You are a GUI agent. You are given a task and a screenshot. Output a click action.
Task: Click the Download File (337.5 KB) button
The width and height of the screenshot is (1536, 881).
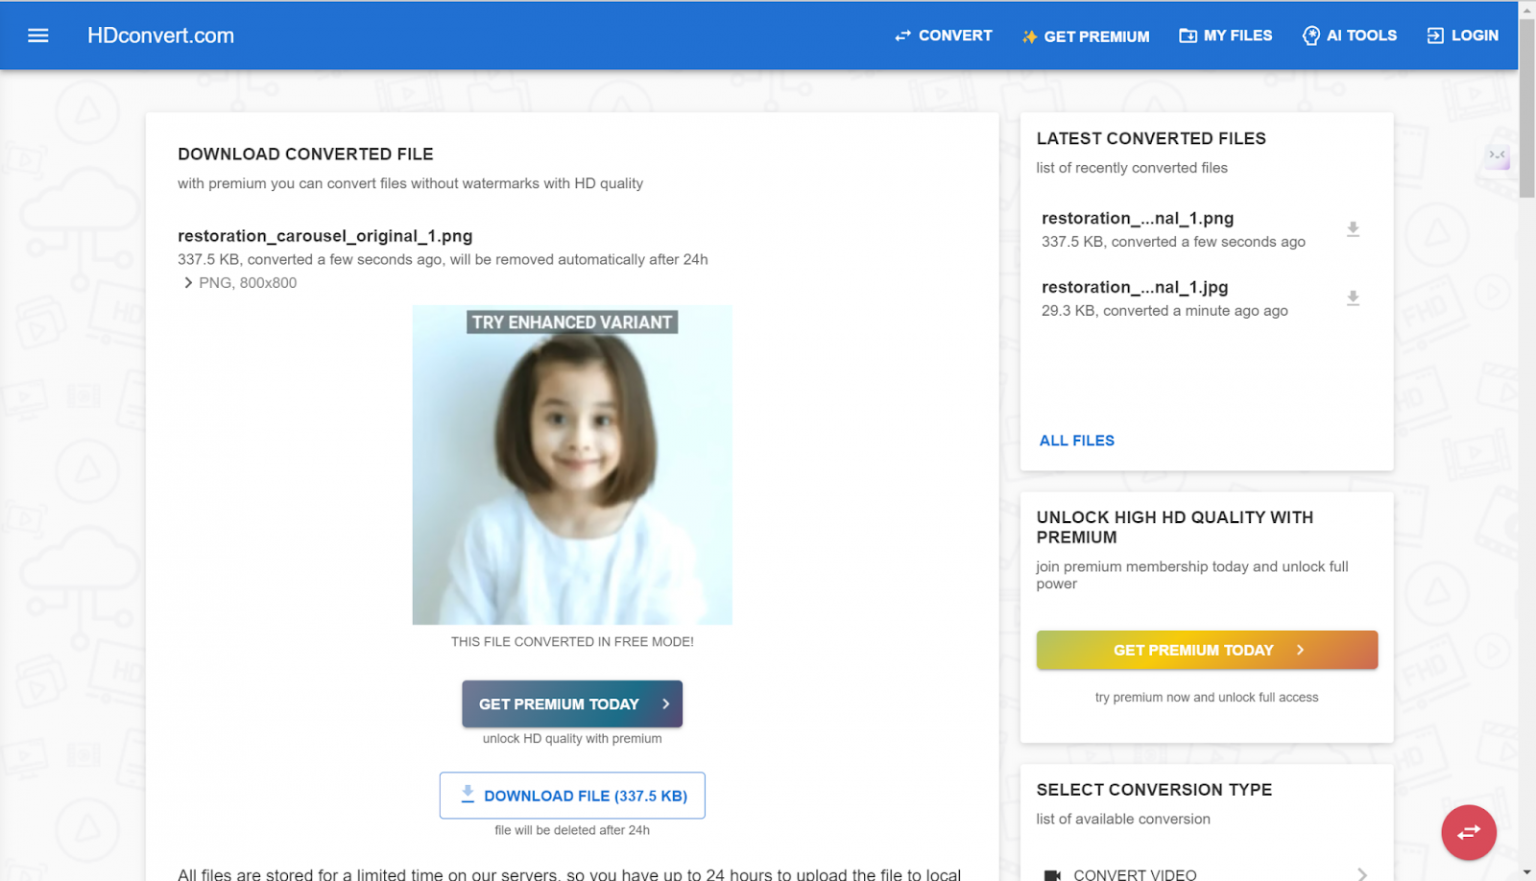click(572, 795)
